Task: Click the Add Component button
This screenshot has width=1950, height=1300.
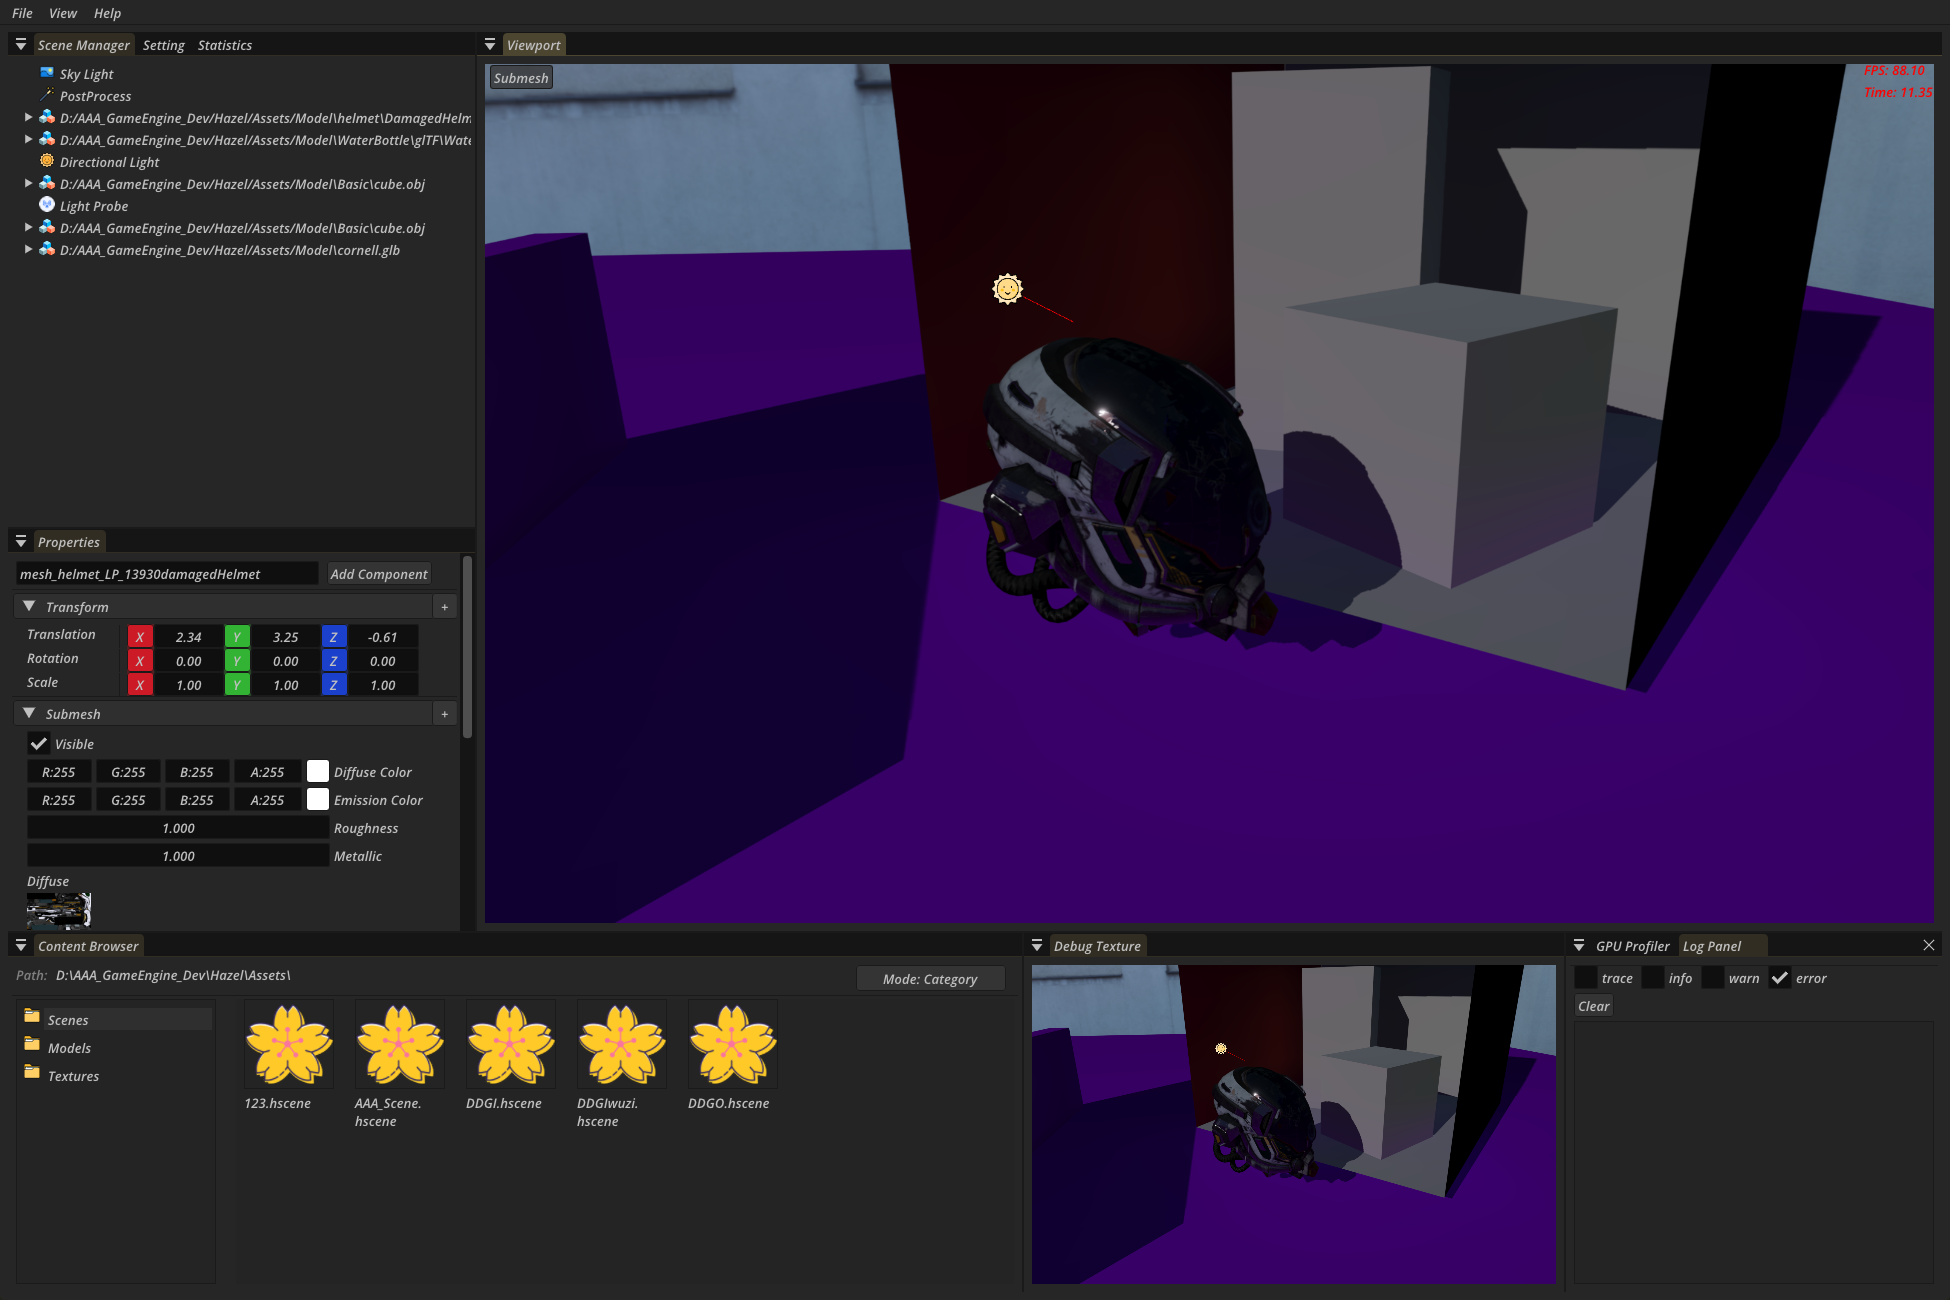Action: (x=379, y=574)
